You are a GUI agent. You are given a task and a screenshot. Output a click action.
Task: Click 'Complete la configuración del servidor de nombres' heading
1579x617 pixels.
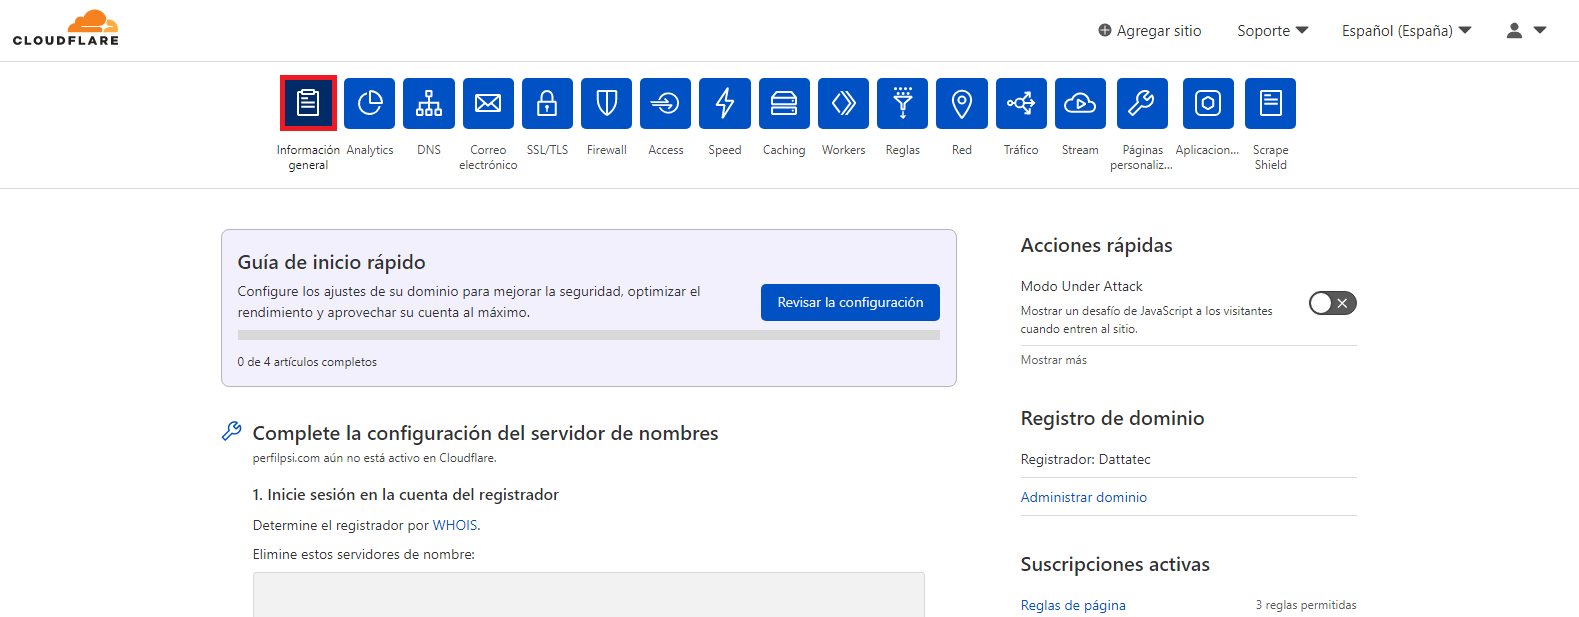pyautogui.click(x=485, y=433)
